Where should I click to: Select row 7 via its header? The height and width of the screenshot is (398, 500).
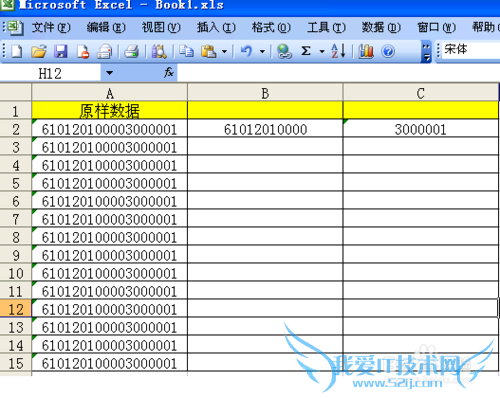[16, 219]
